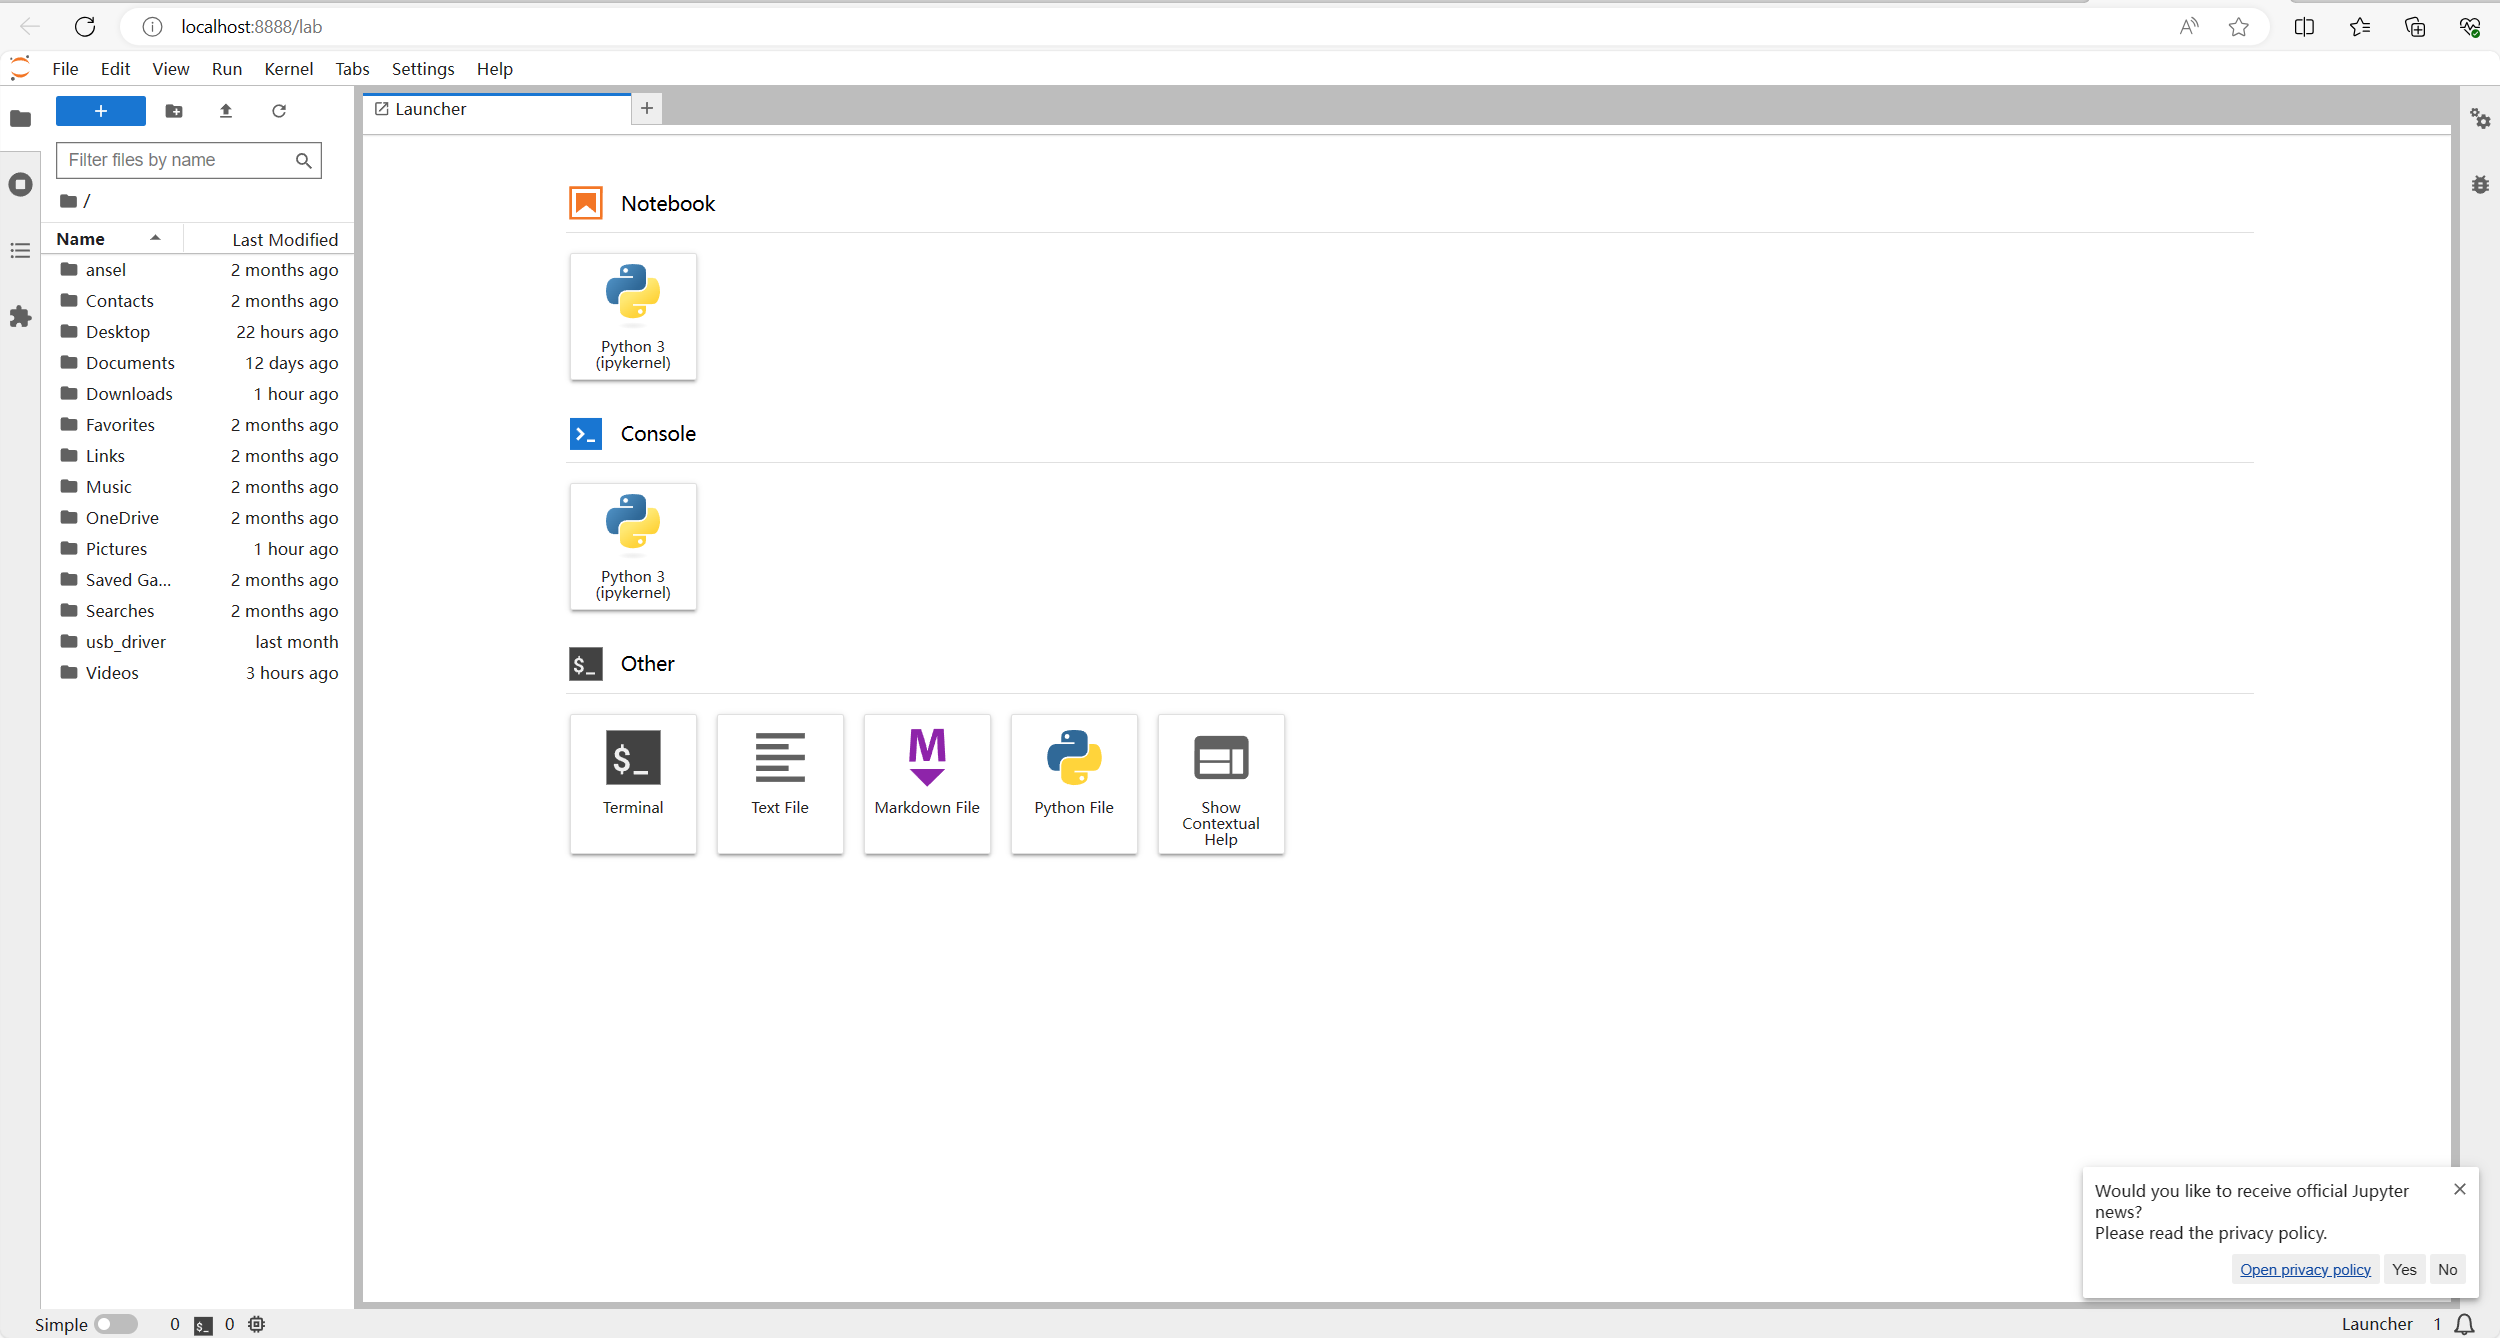Launch a Terminal from the Other section
The image size is (2500, 1338).
tap(633, 783)
